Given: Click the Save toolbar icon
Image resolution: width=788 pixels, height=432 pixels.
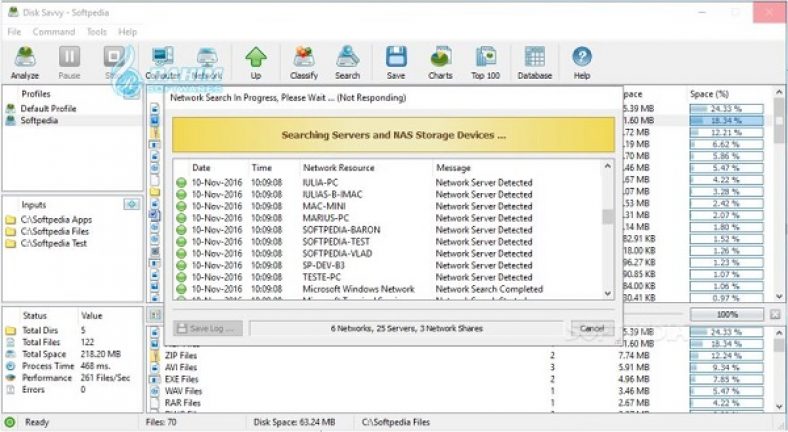Looking at the screenshot, I should click(396, 62).
